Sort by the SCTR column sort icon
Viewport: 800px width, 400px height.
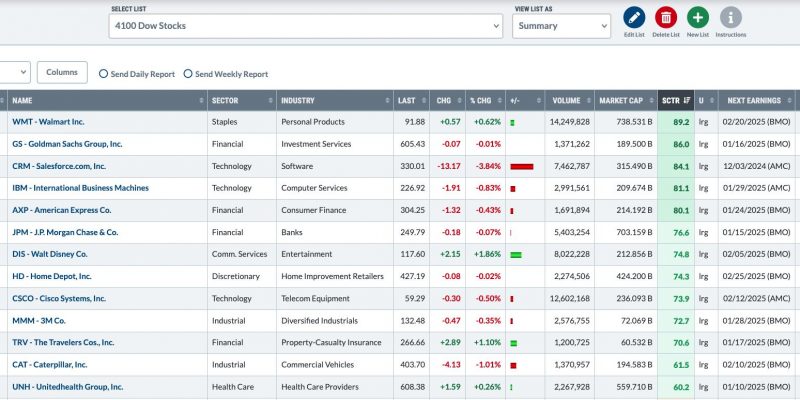pyautogui.click(x=687, y=101)
